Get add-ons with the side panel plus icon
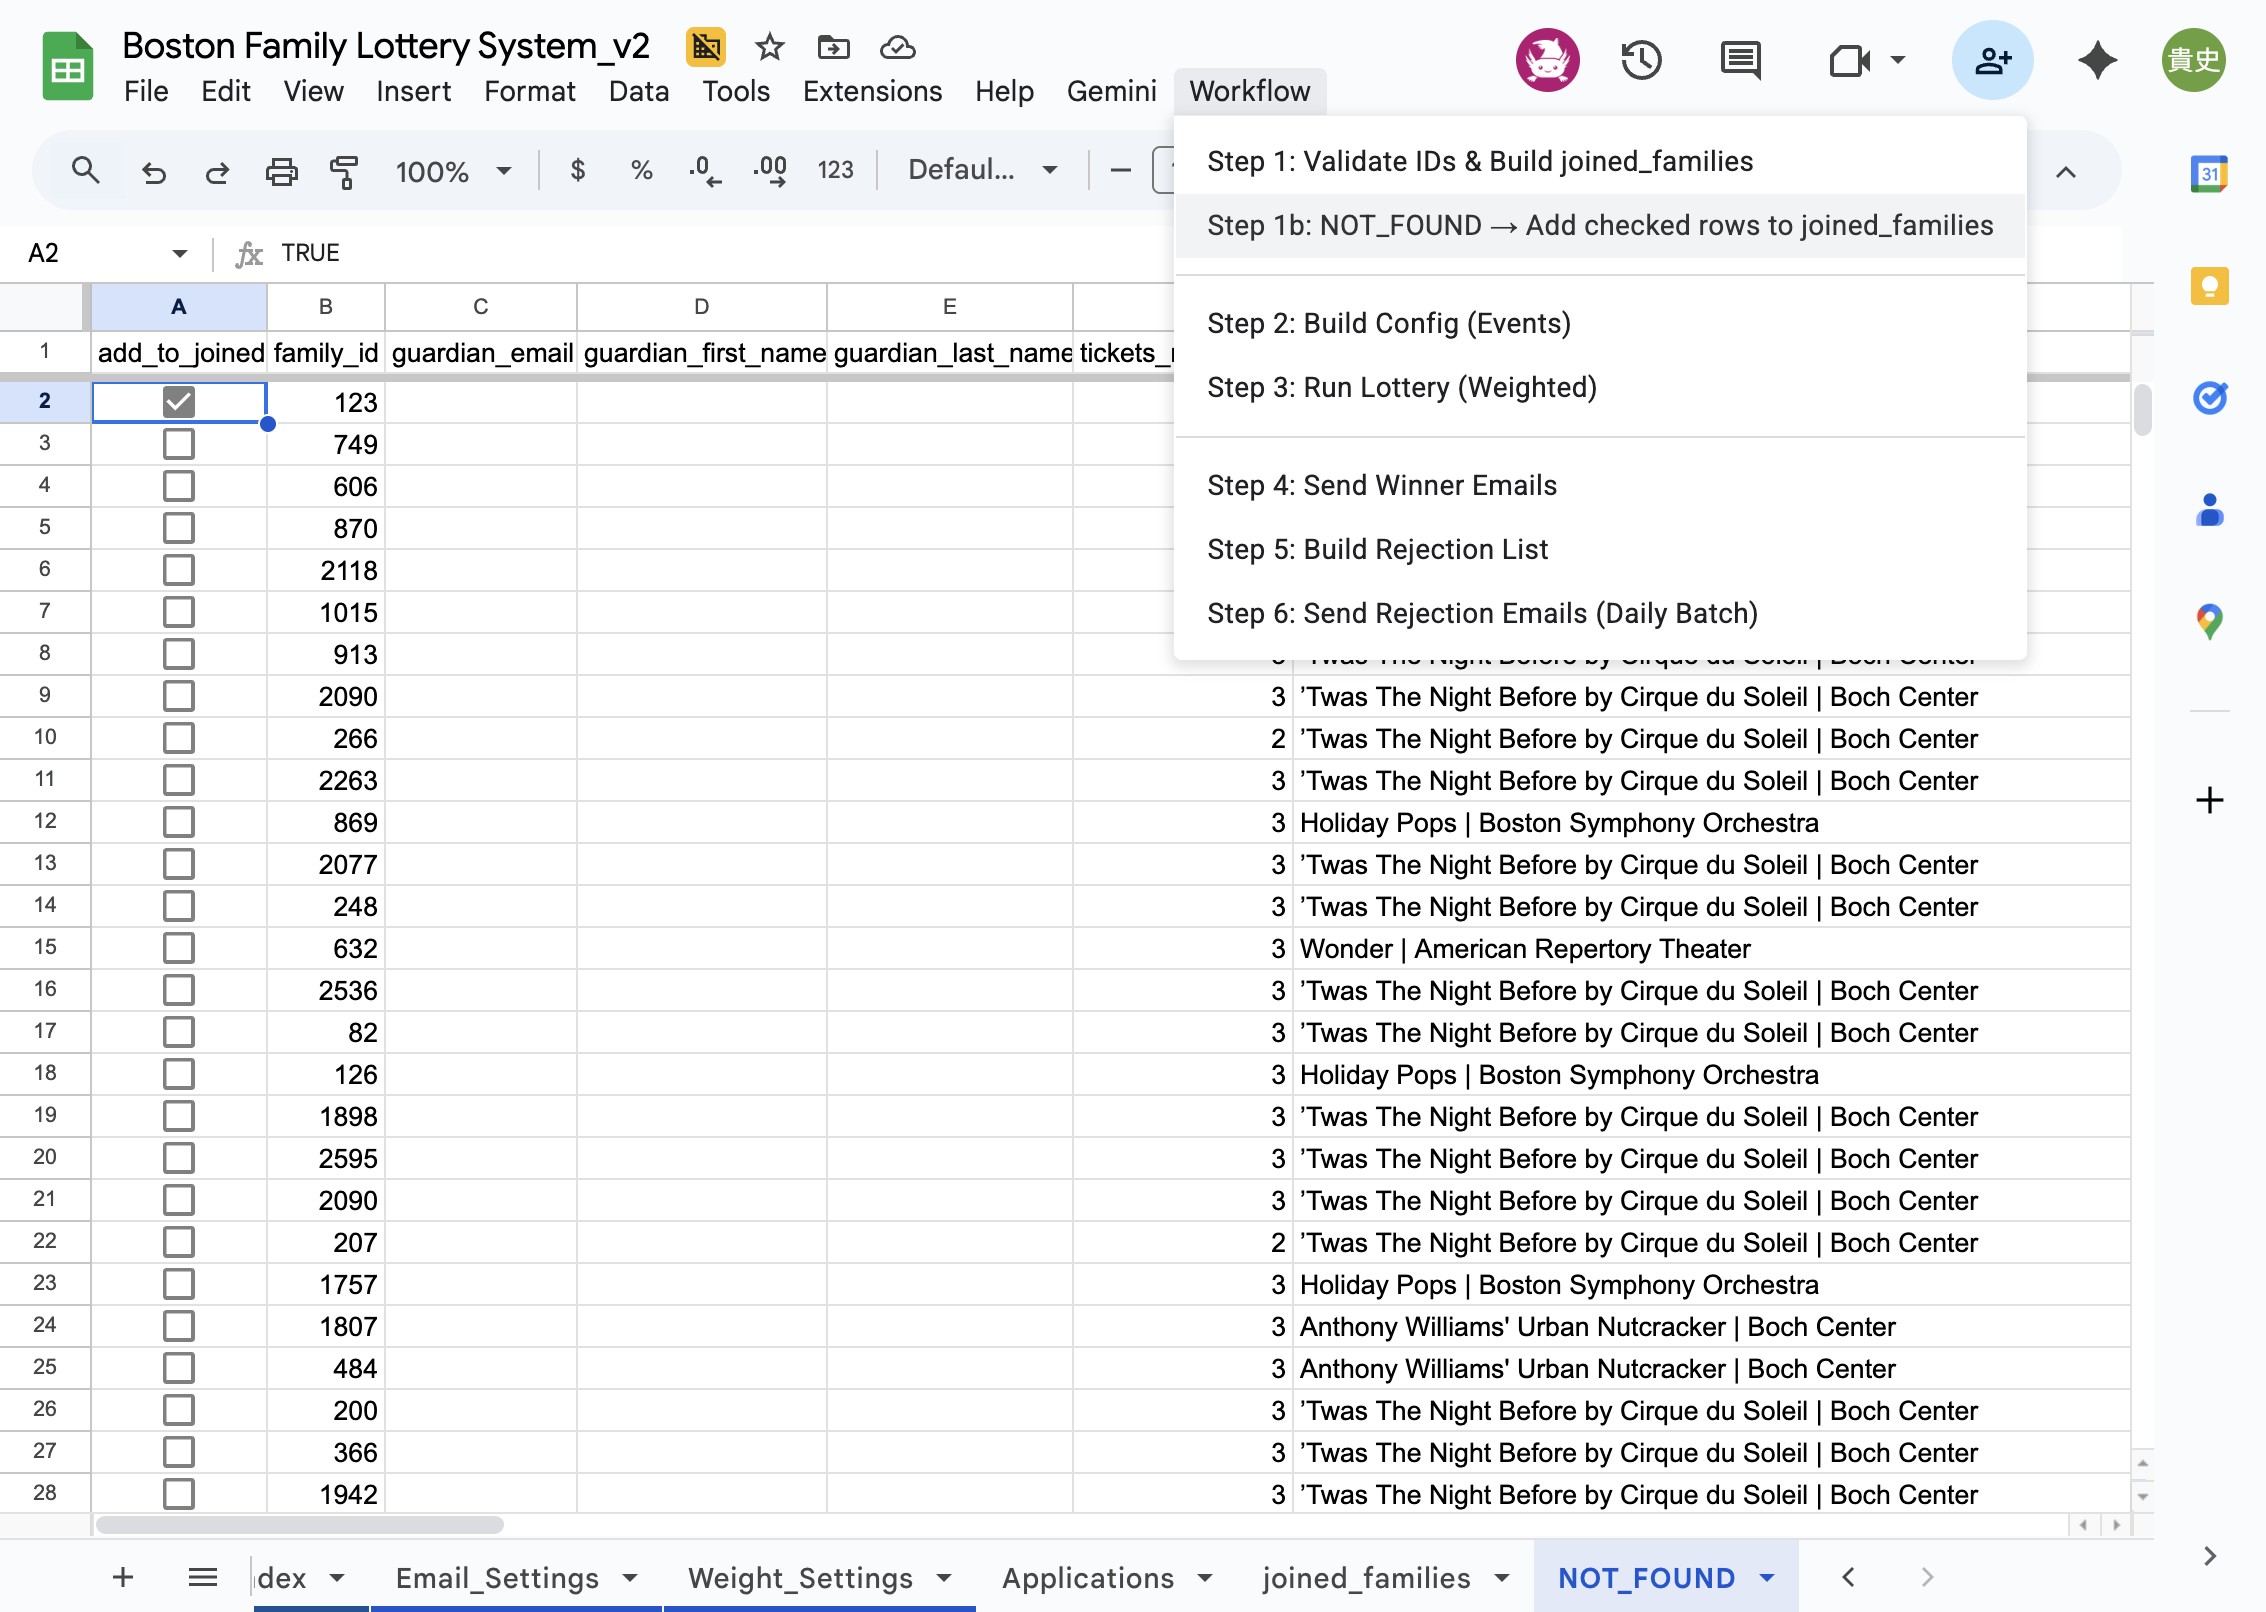2266x1612 pixels. point(2209,800)
